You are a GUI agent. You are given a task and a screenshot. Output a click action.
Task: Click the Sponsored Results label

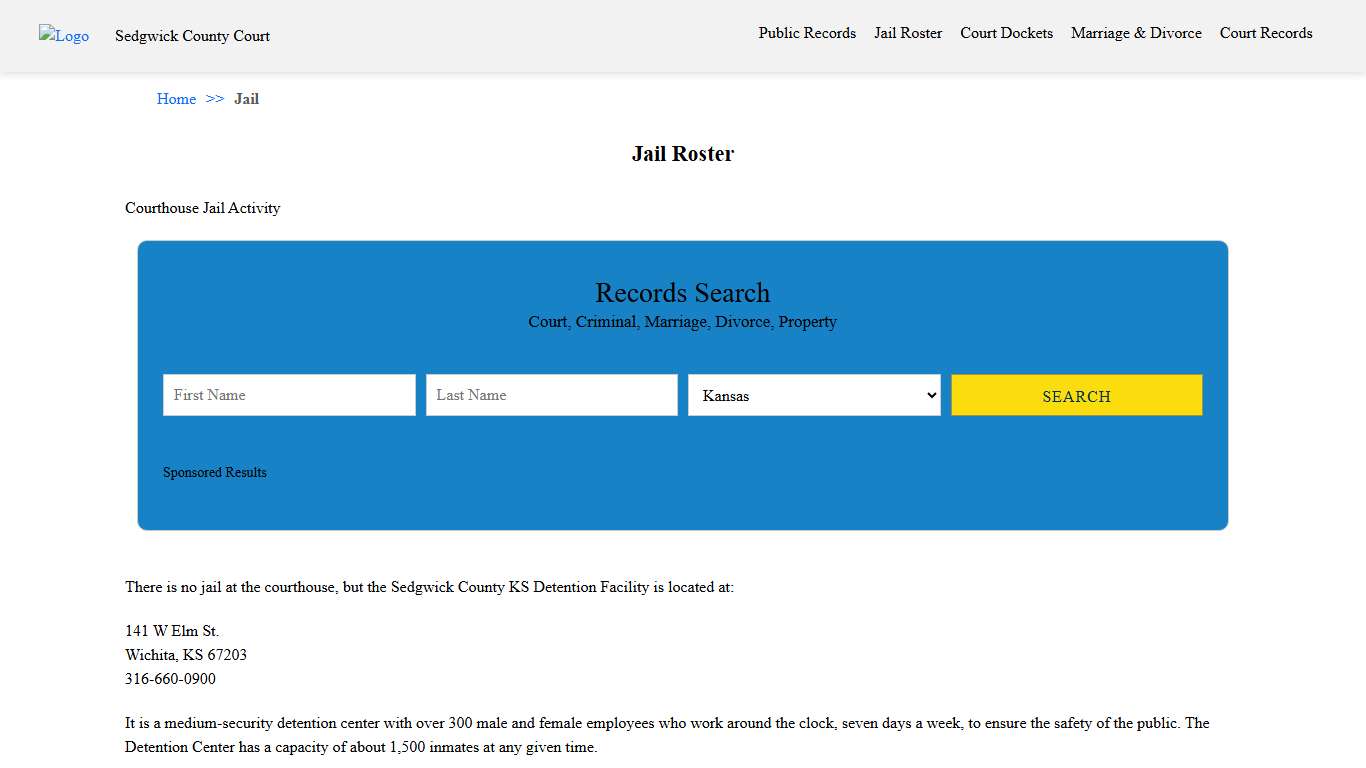coord(215,473)
